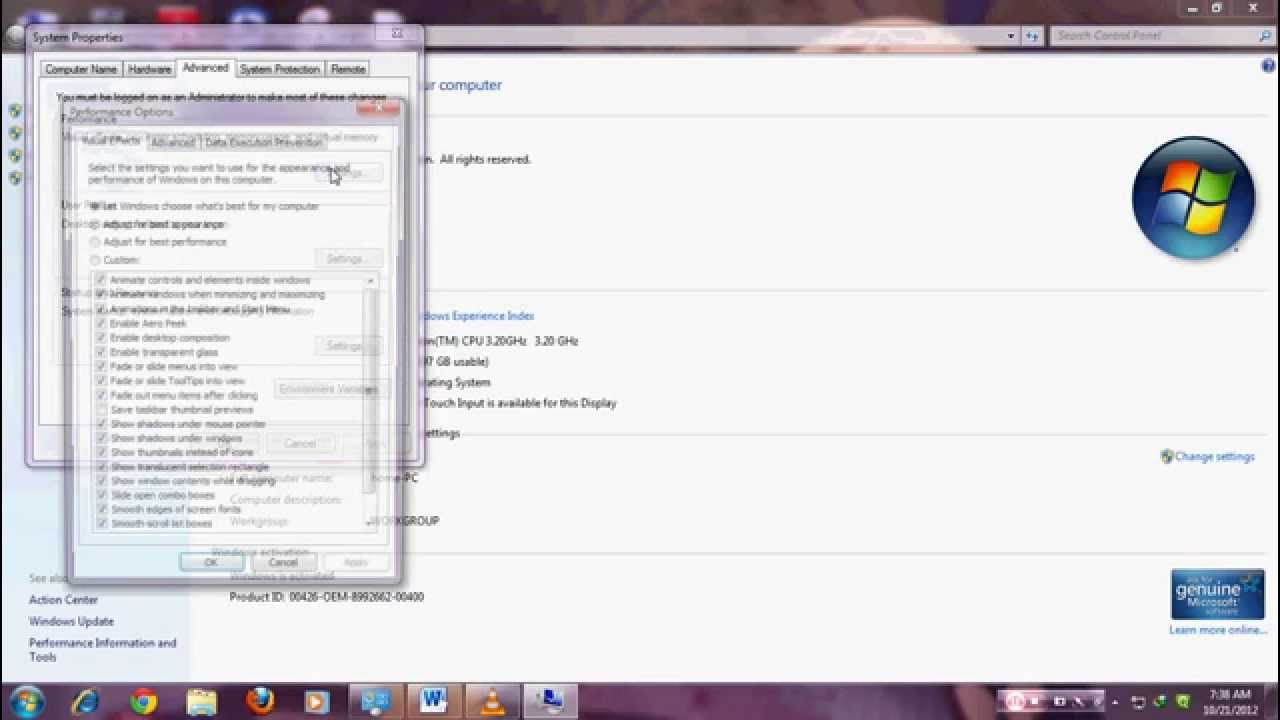Open the Data Execution Prevention tab
The height and width of the screenshot is (720, 1280).
[263, 143]
